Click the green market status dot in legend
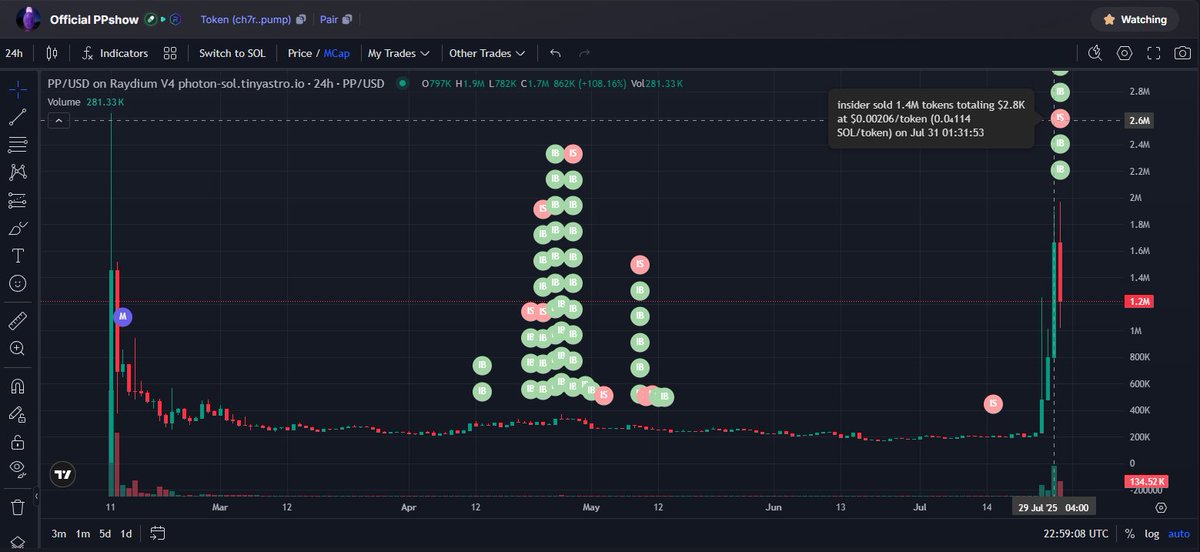1200x552 pixels. [402, 84]
